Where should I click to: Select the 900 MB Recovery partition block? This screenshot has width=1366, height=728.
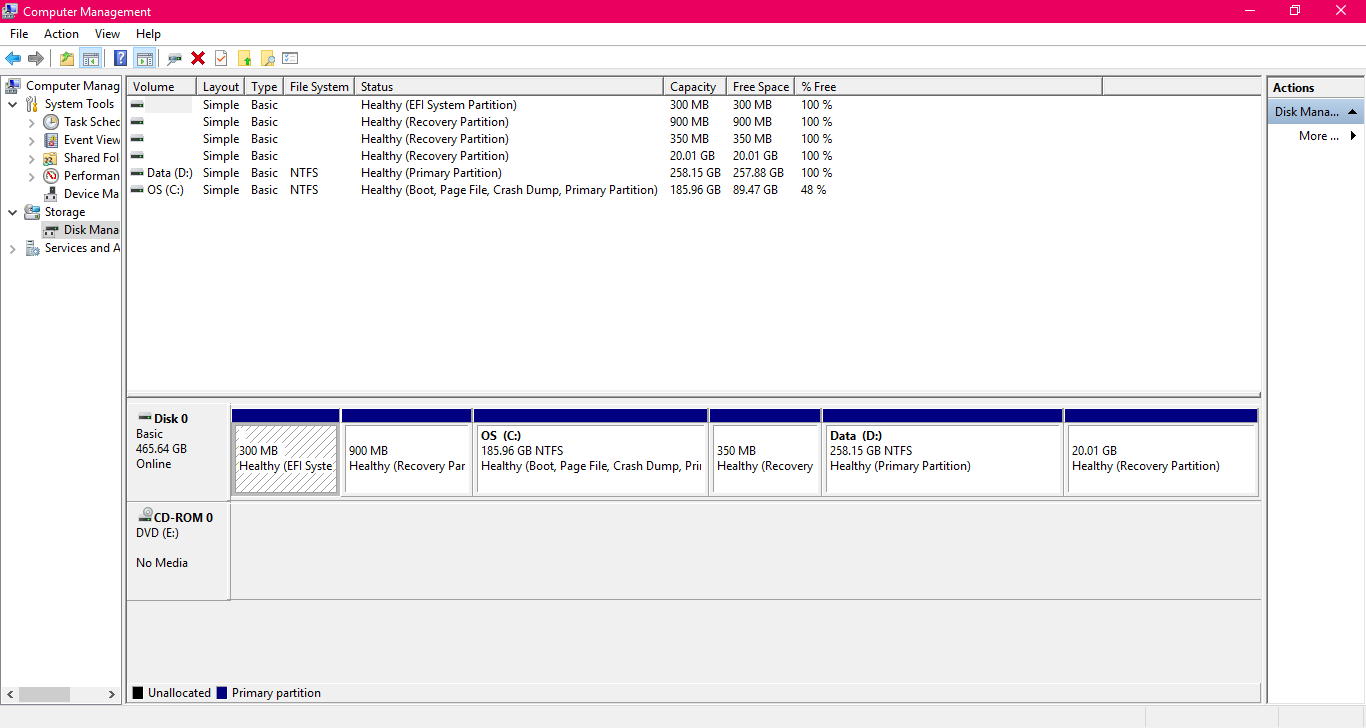coord(406,451)
